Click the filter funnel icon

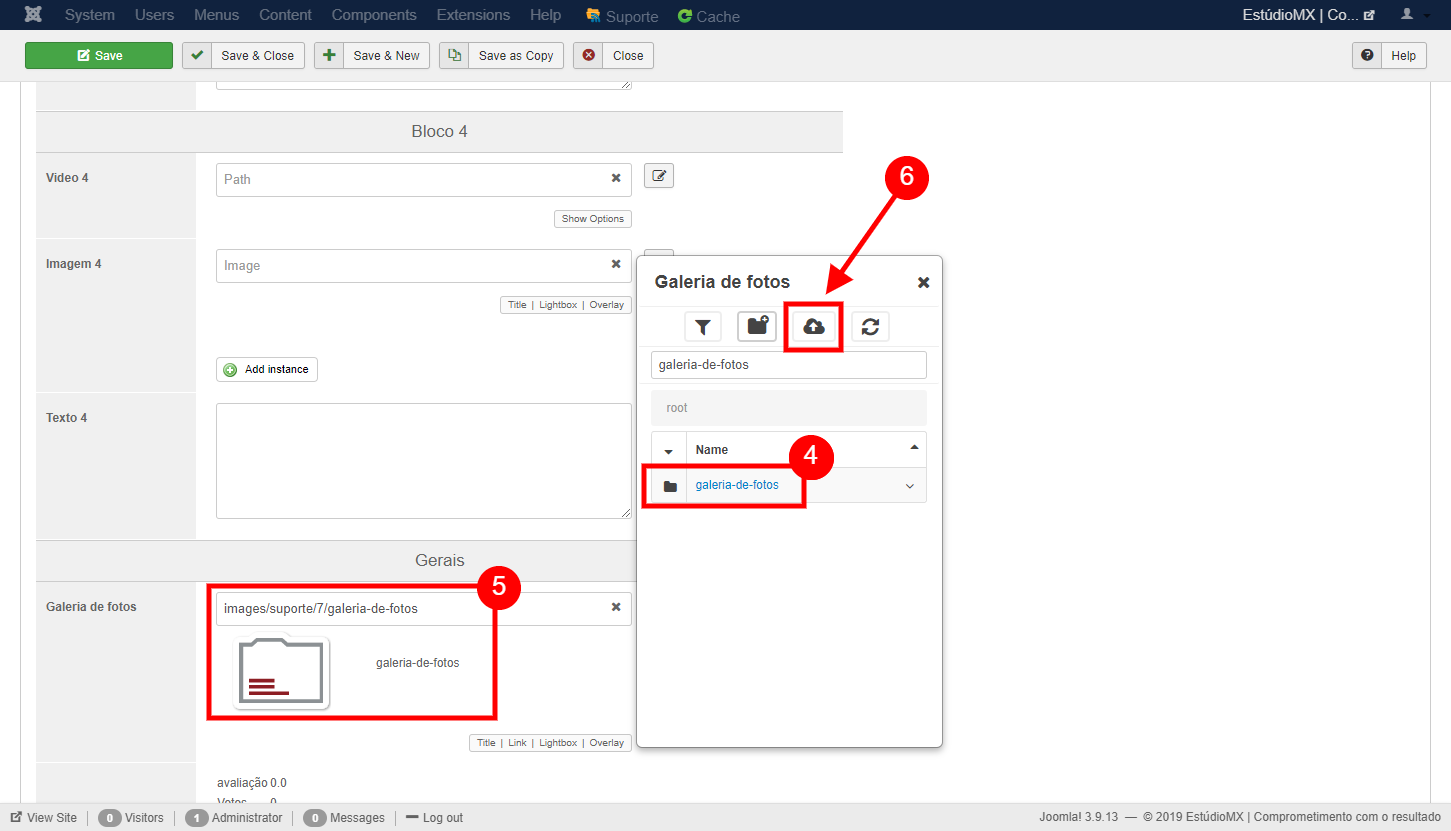pos(703,327)
